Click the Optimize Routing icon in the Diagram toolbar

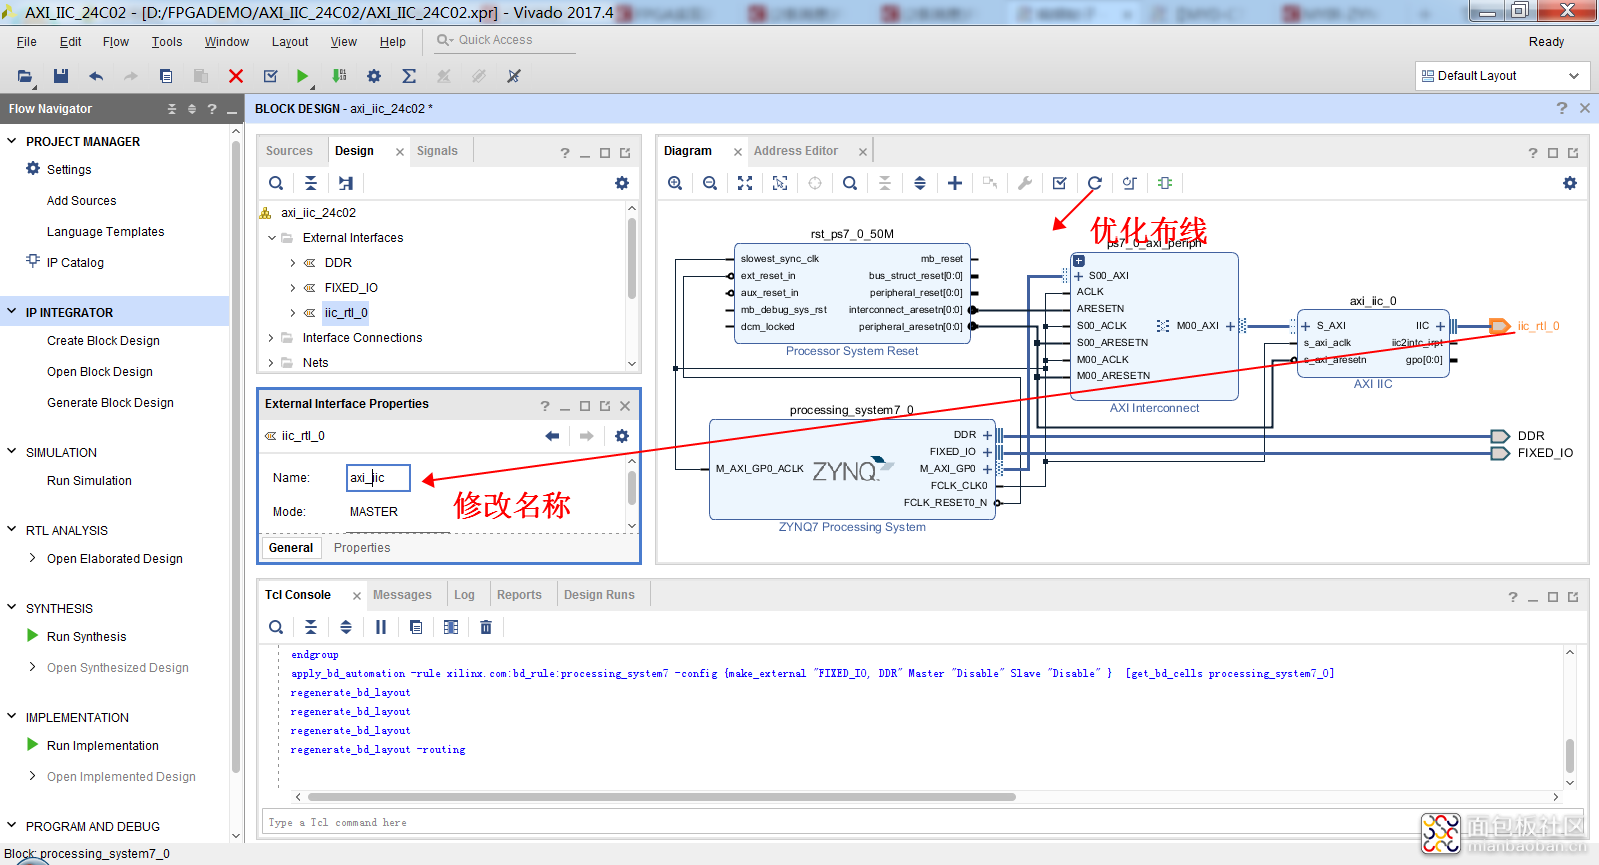[1130, 183]
